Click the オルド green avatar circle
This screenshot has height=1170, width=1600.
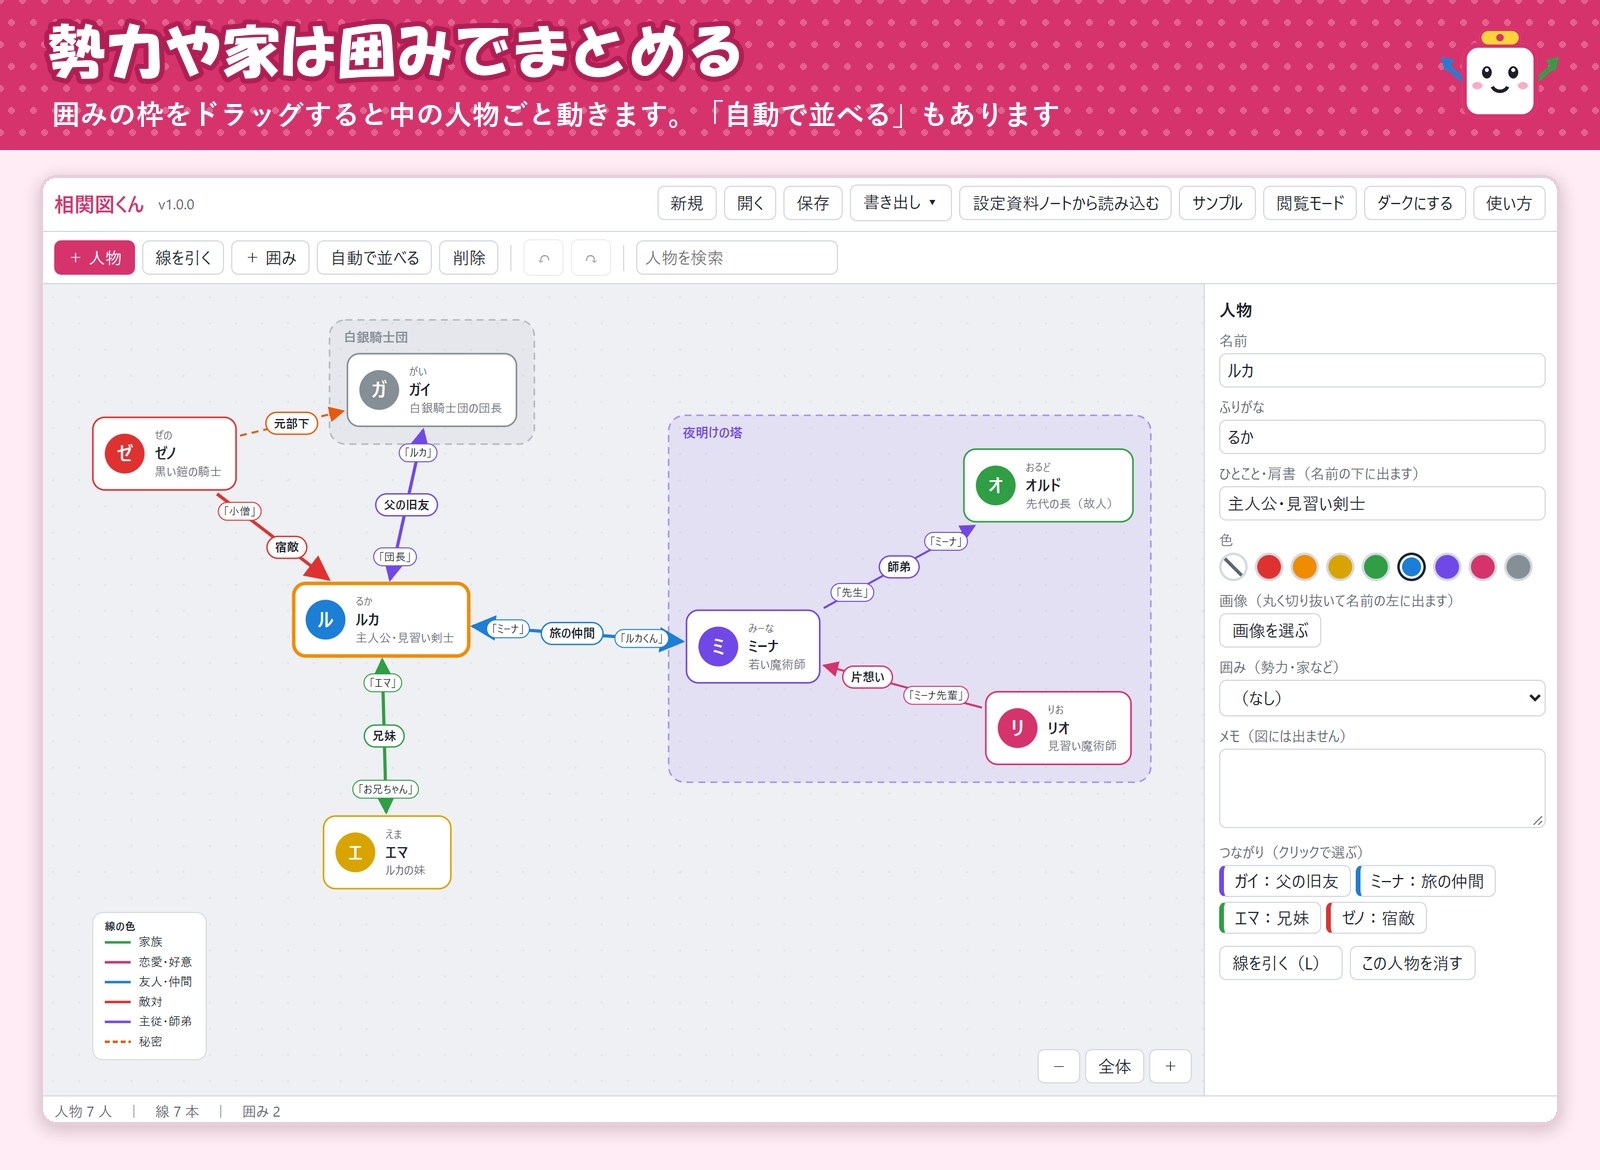pos(995,485)
